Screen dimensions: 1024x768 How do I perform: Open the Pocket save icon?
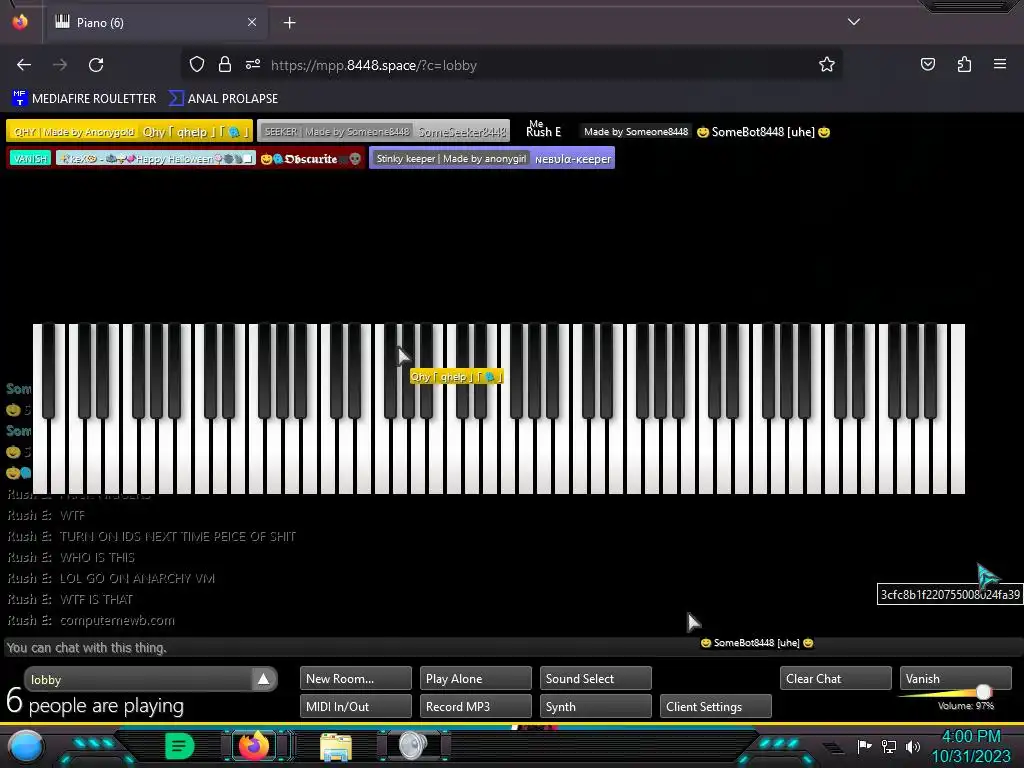[x=927, y=65]
